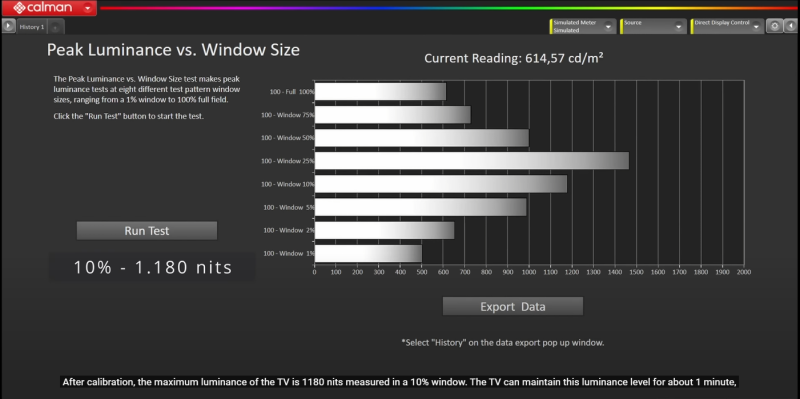Select the 100 - Window 1% bar
The width and height of the screenshot is (800, 399).
[x=368, y=253]
